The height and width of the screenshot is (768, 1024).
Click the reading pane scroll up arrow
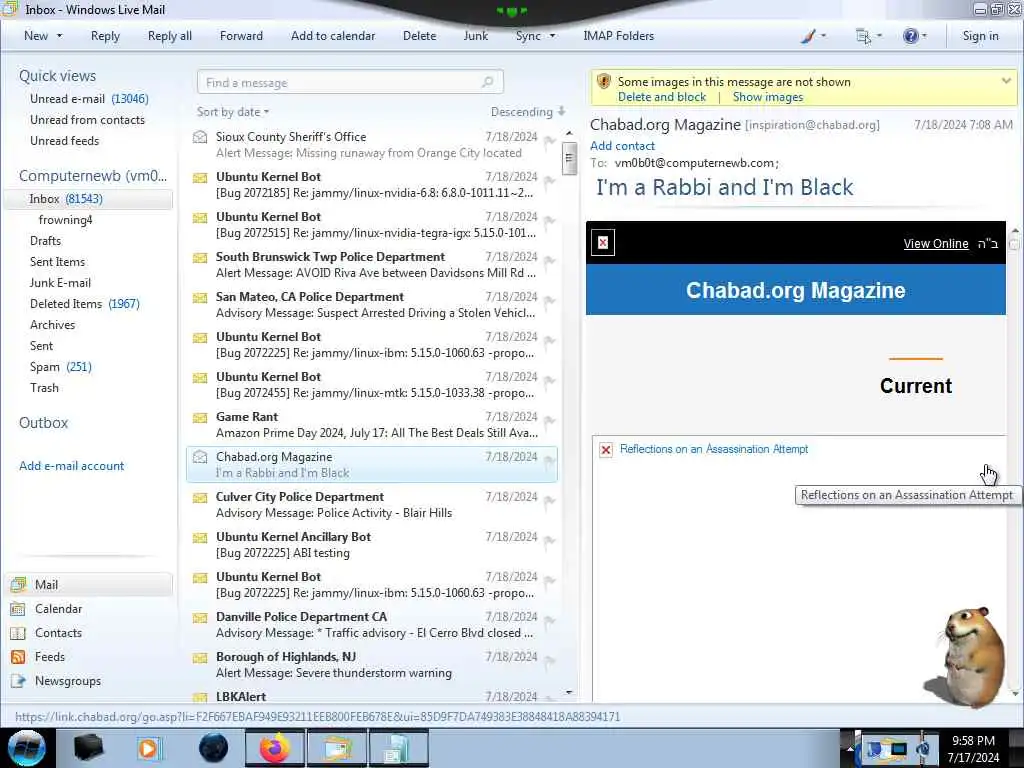tap(1014, 232)
